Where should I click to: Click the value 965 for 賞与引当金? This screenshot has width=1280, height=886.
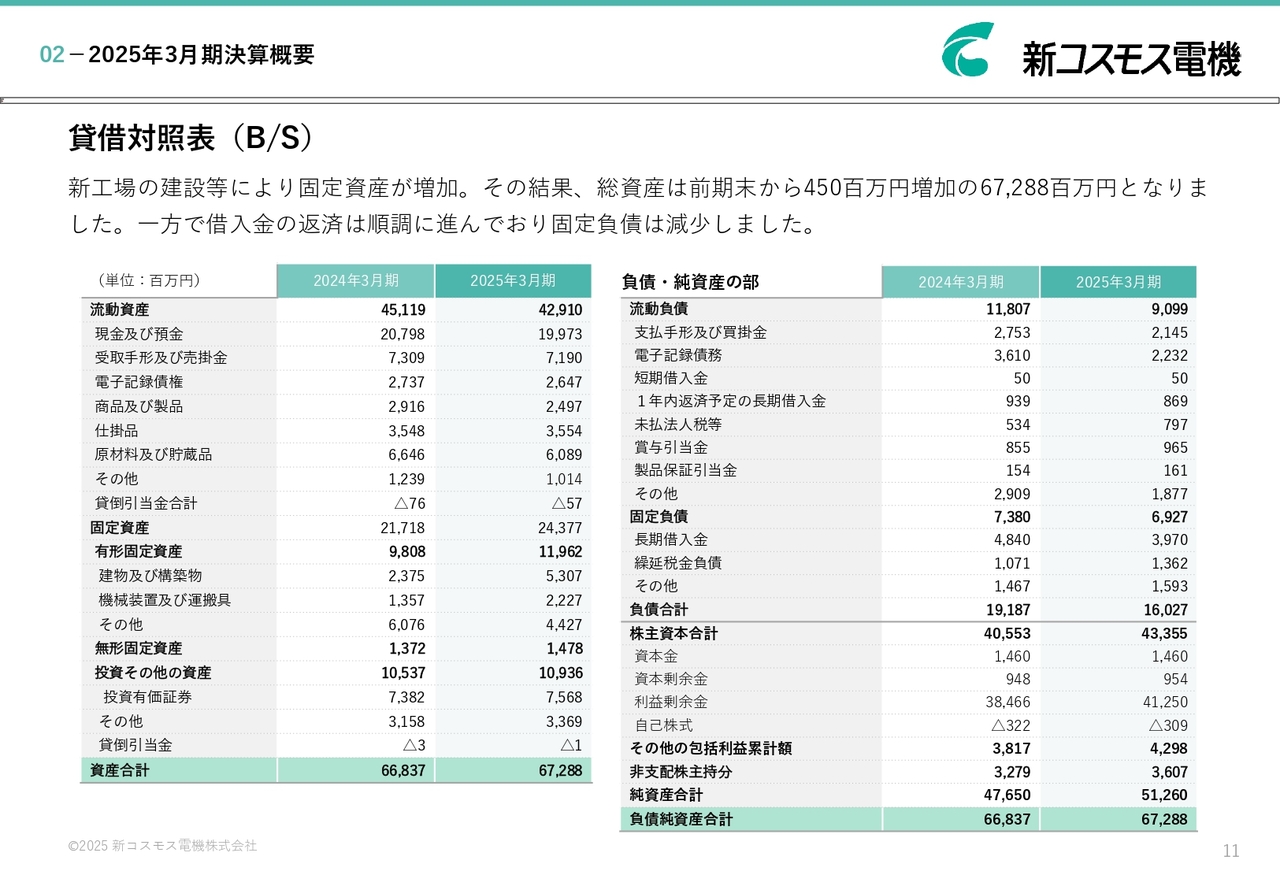point(1176,448)
